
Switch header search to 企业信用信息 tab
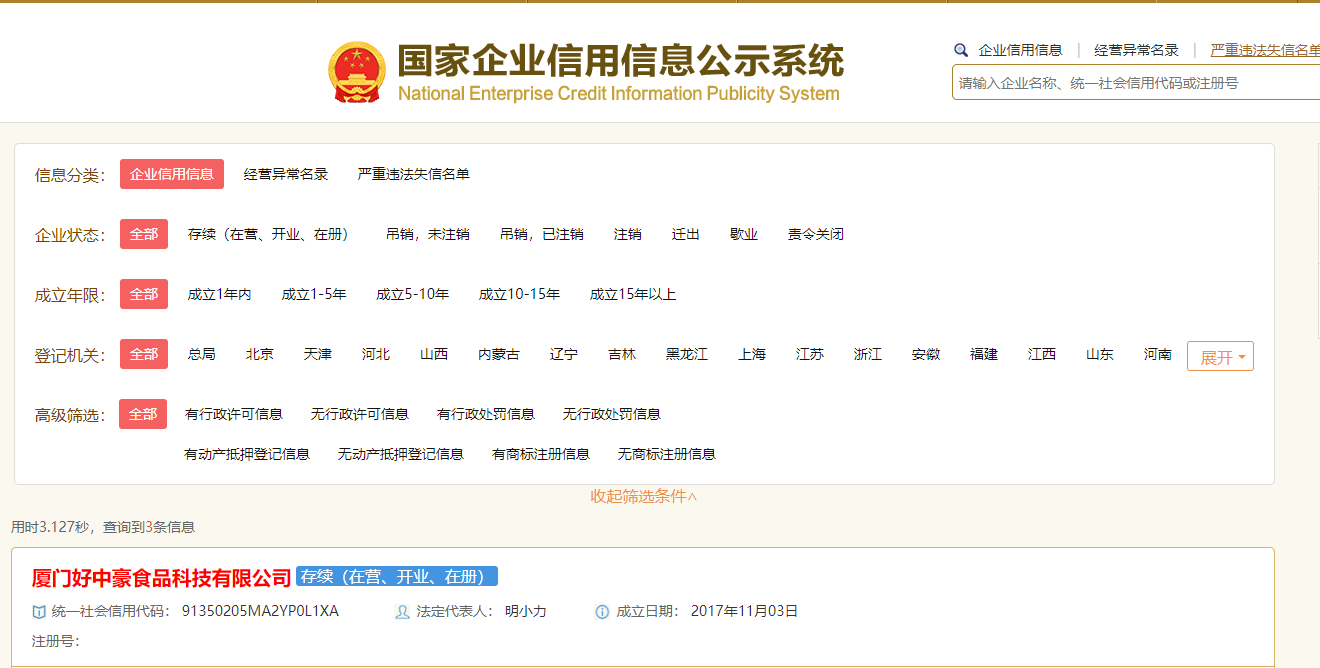click(1020, 50)
